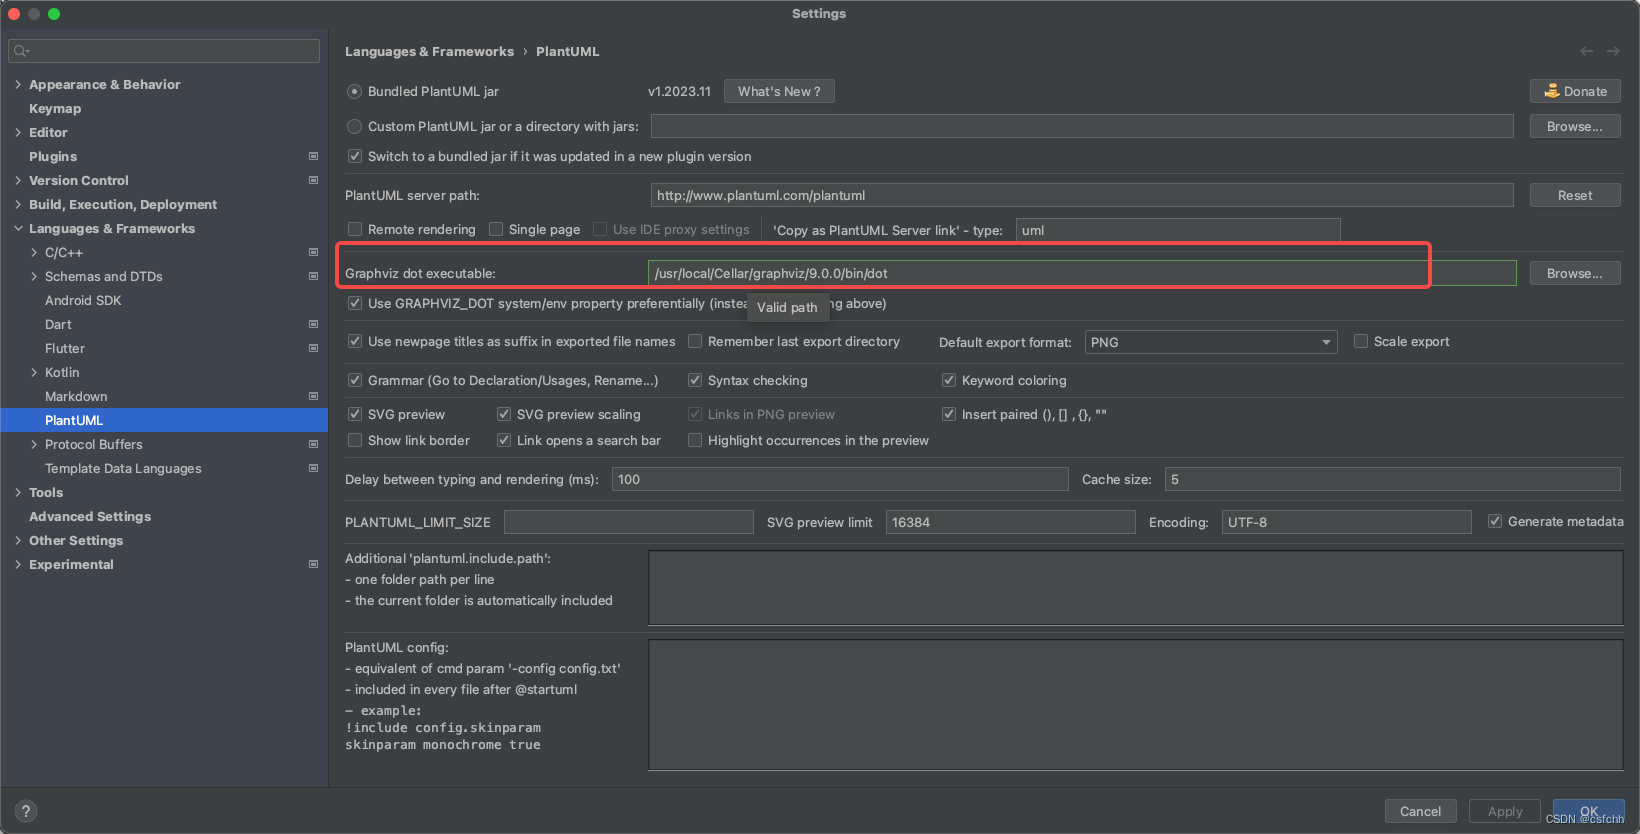Select Custom PlantUML jar radio button
Image resolution: width=1640 pixels, height=834 pixels.
(354, 126)
